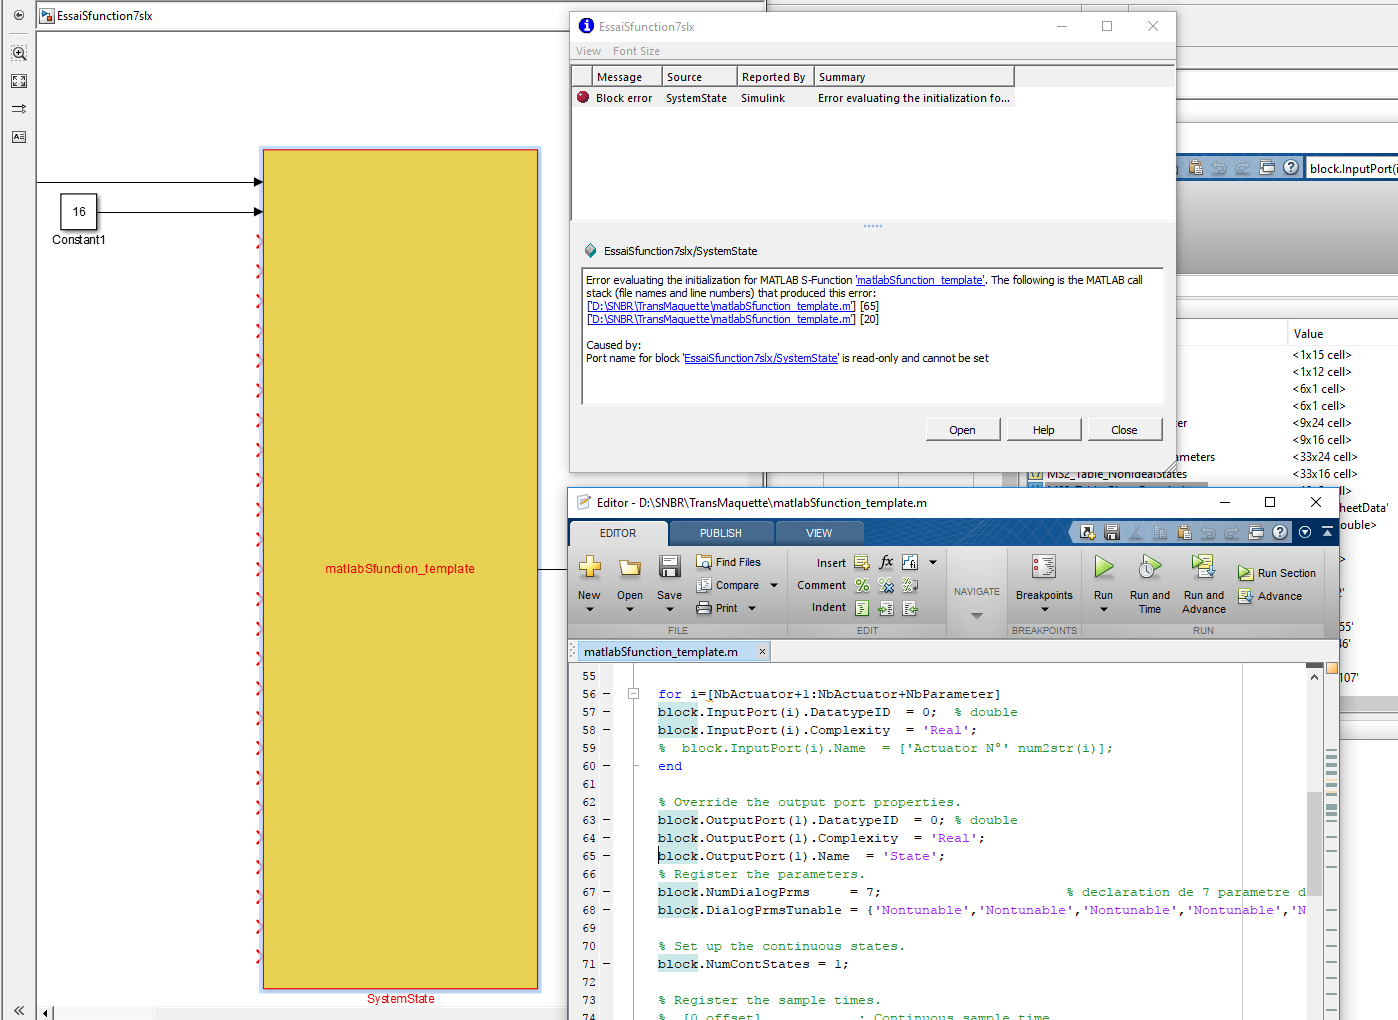Viewport: 1398px width, 1020px height.
Task: Click Editor toolstrip options down-arrow circle
Action: 1305,532
